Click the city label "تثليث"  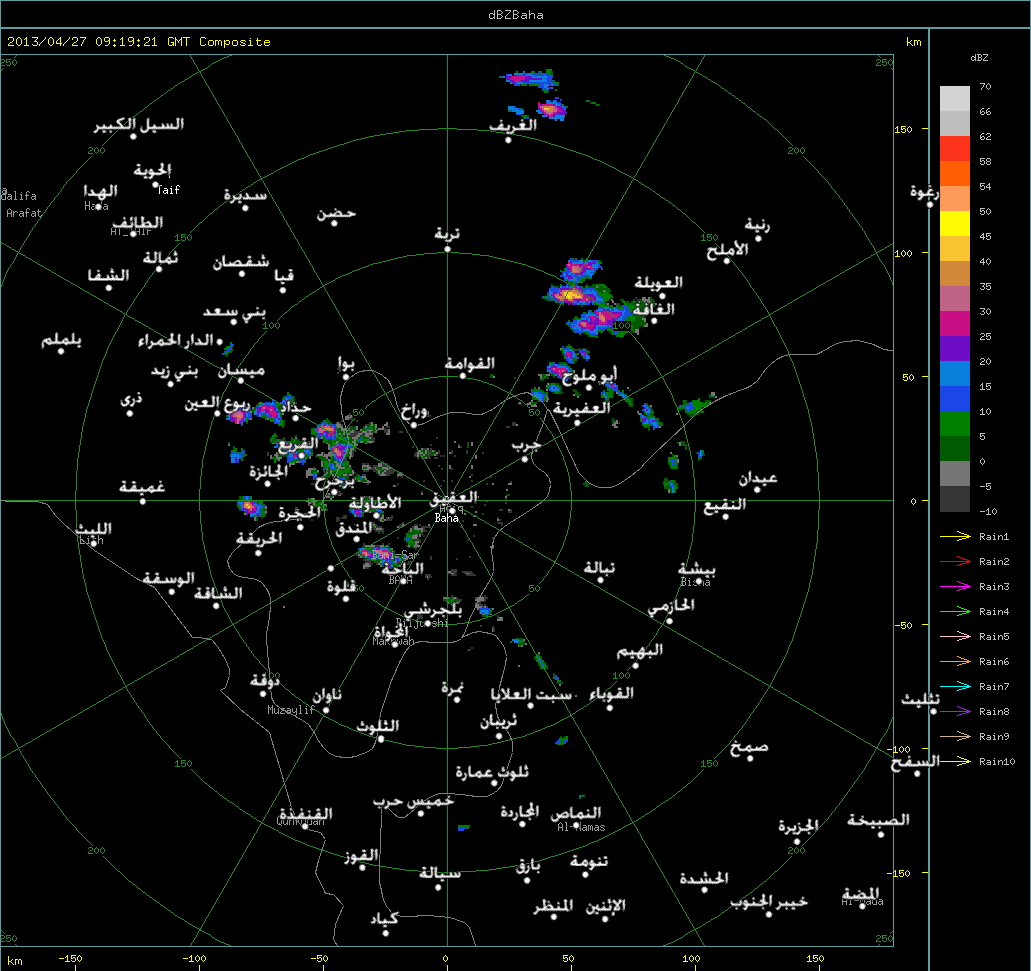(921, 699)
